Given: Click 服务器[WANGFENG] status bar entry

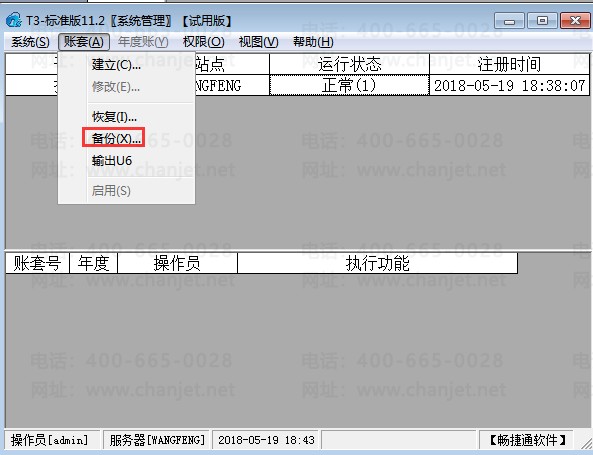Looking at the screenshot, I should point(157,440).
